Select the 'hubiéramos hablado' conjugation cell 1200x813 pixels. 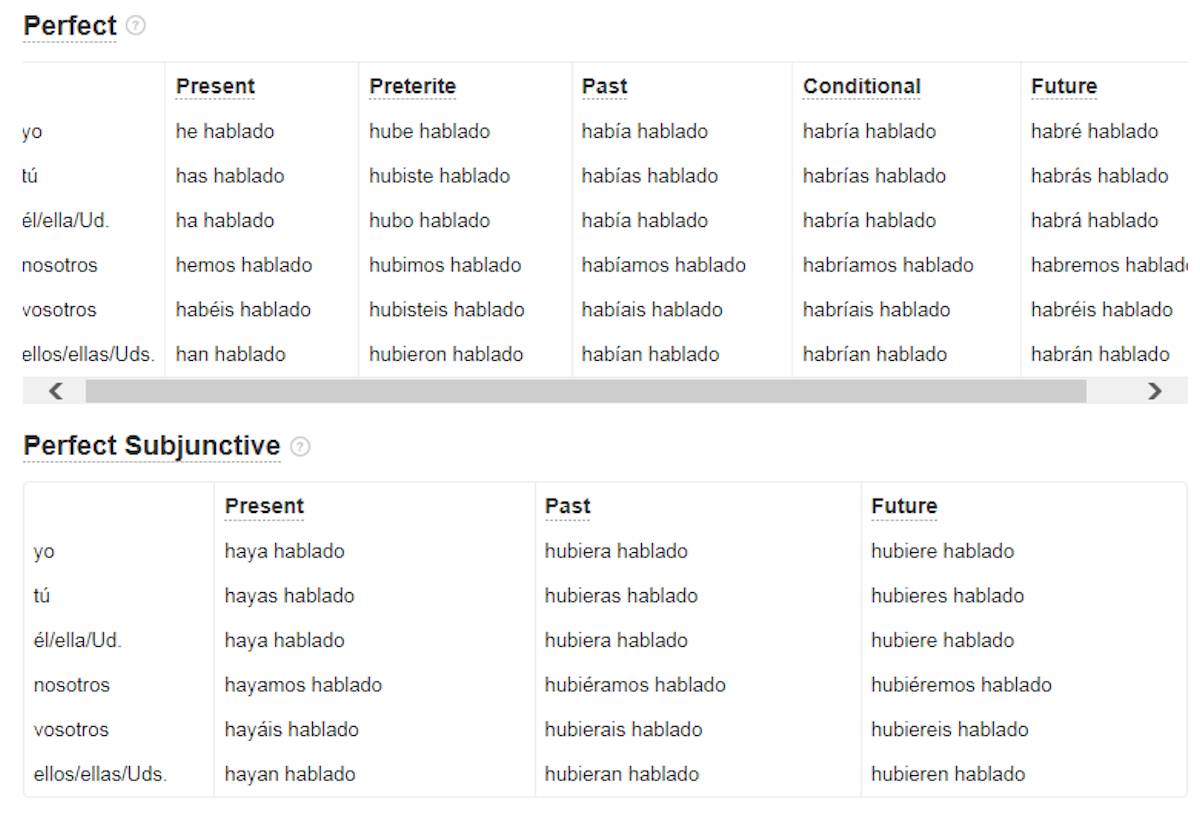coord(635,685)
